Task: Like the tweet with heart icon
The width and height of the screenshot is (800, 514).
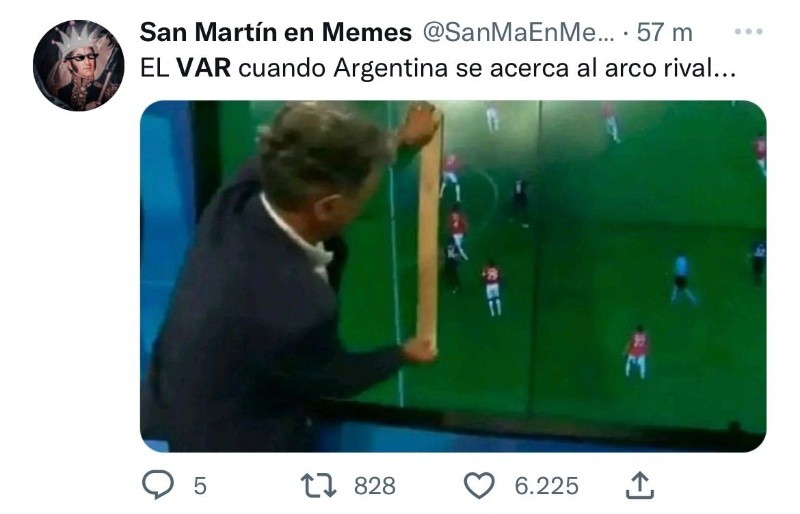Action: click(x=479, y=485)
